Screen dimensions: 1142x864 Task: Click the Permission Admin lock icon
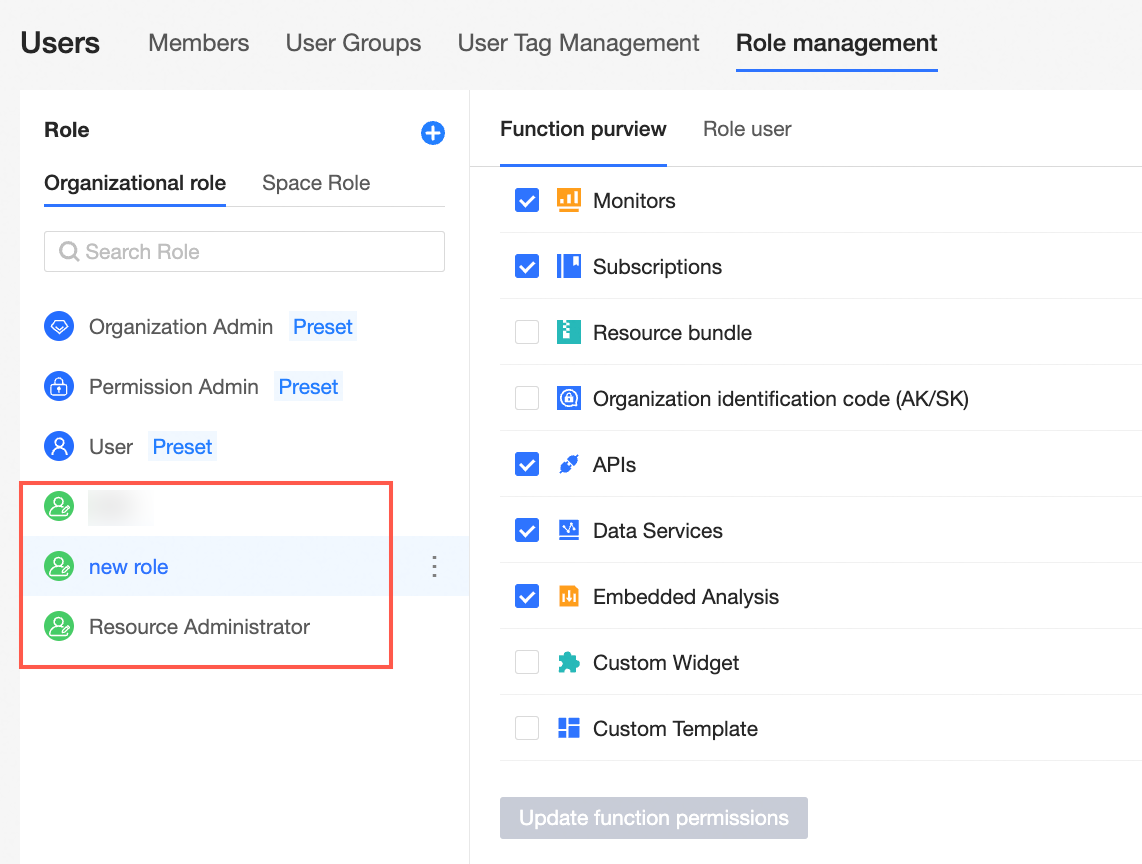point(59,387)
